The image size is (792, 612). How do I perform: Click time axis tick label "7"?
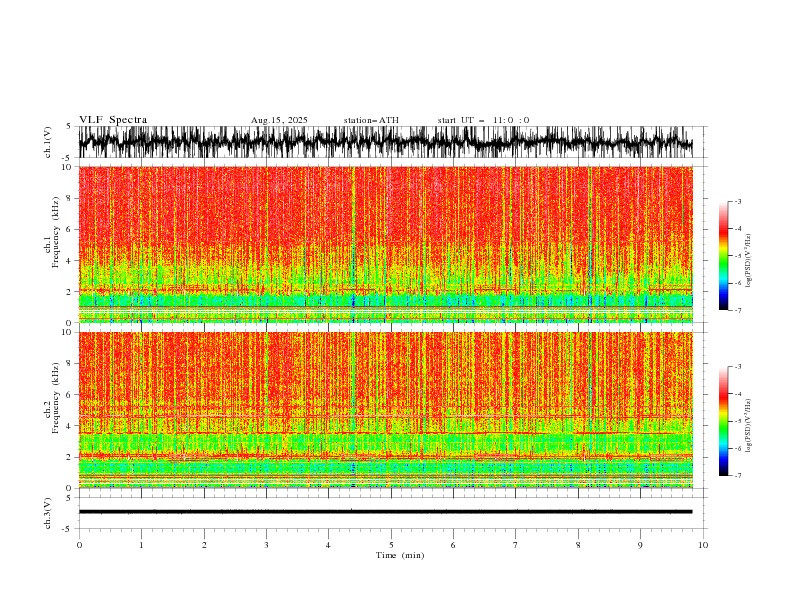[516, 545]
